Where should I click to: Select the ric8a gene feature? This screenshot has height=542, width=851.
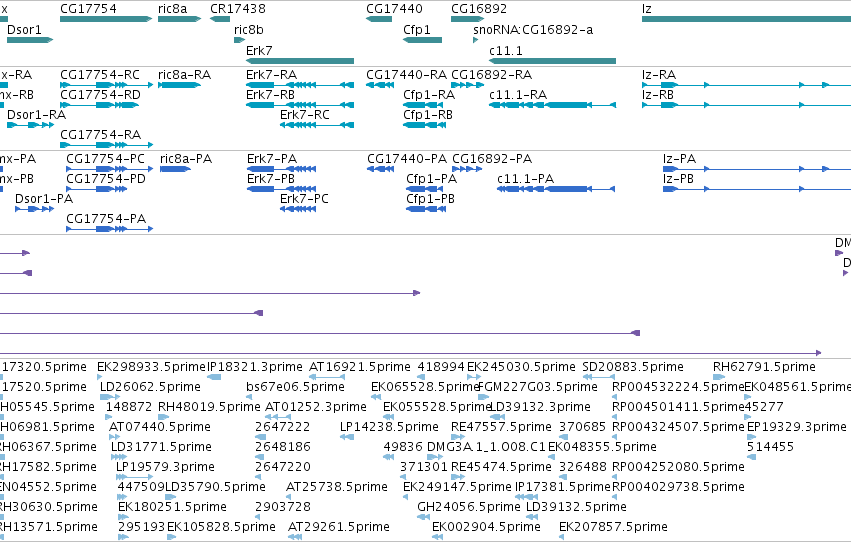coord(179,19)
